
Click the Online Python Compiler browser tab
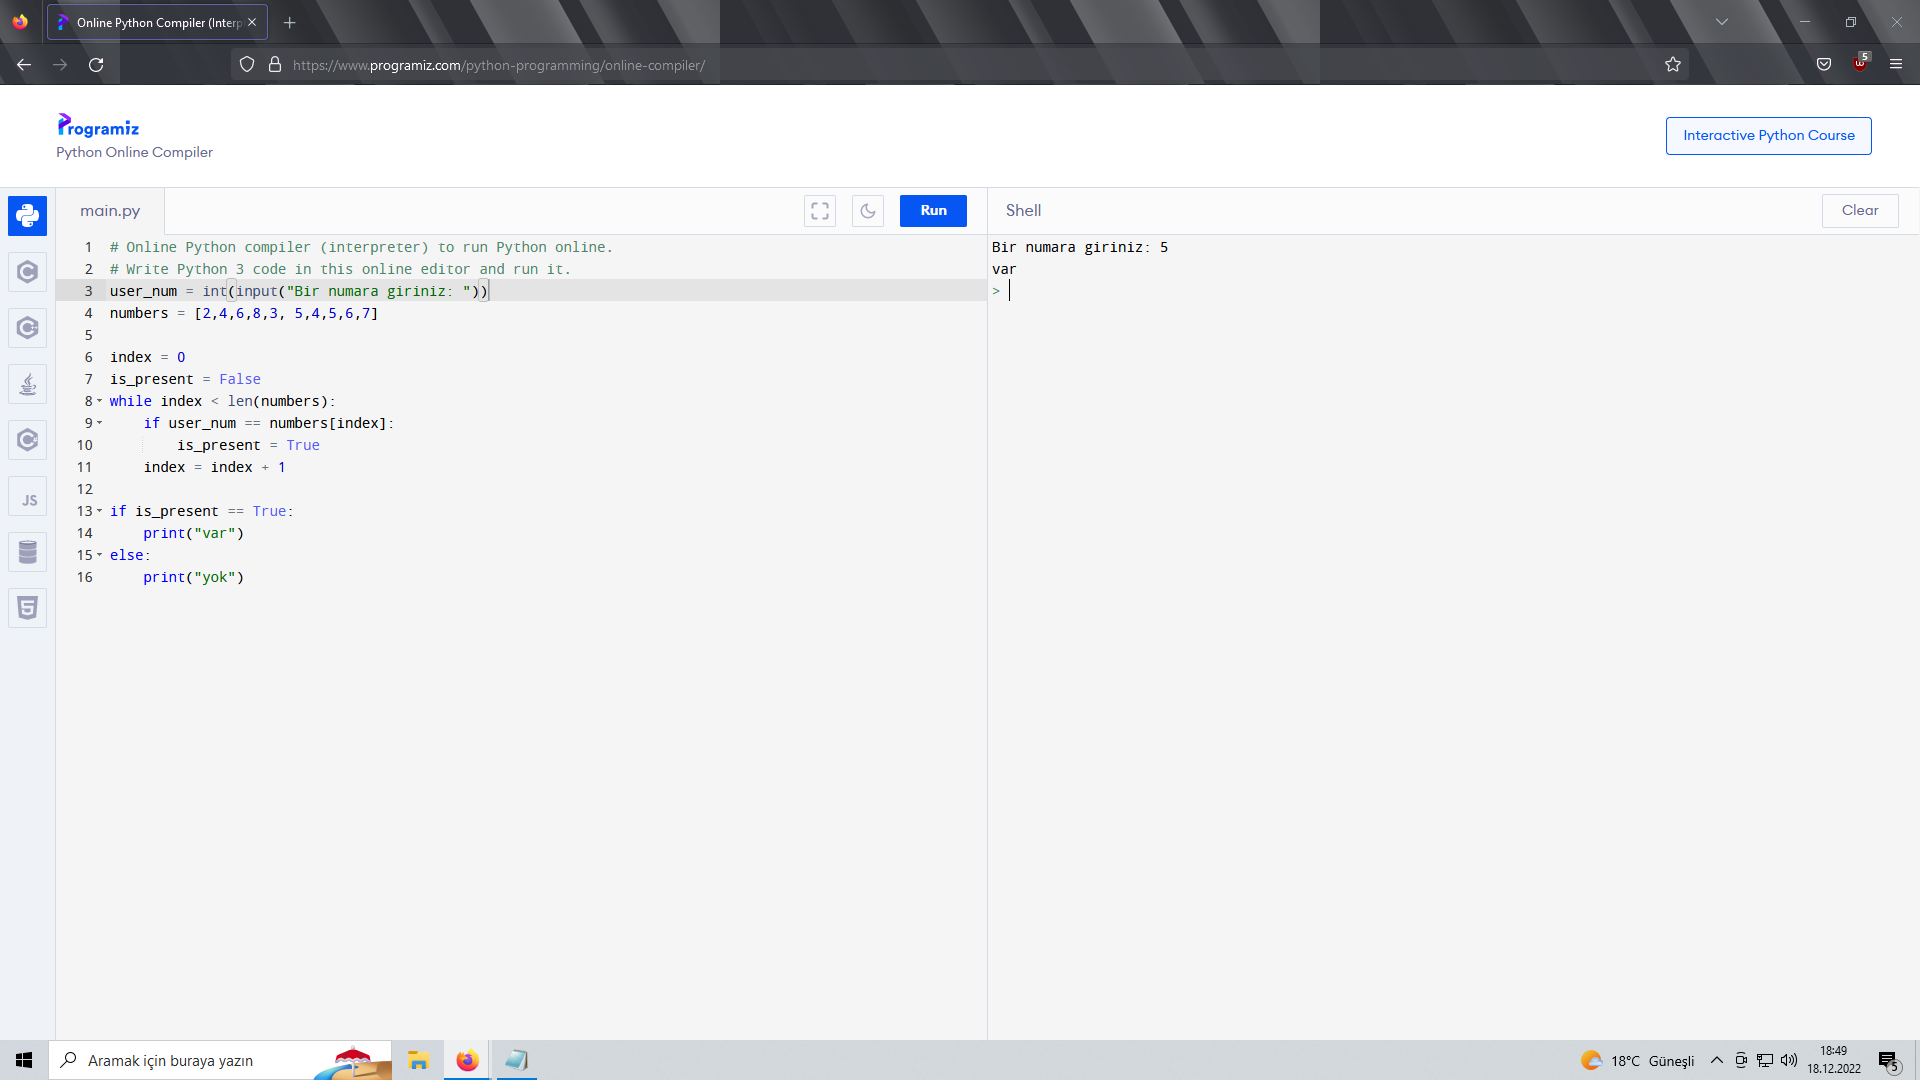click(x=157, y=22)
